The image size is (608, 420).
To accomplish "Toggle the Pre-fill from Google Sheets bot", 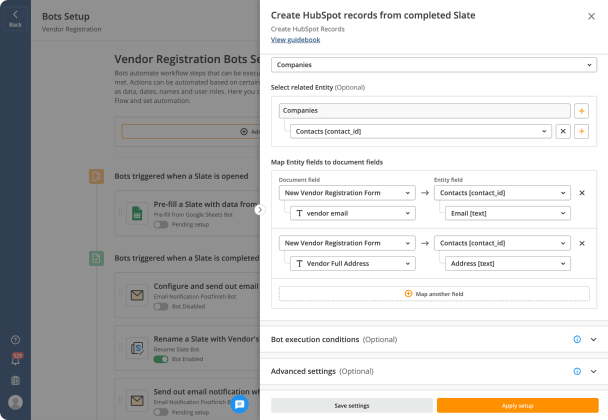I will [161, 225].
